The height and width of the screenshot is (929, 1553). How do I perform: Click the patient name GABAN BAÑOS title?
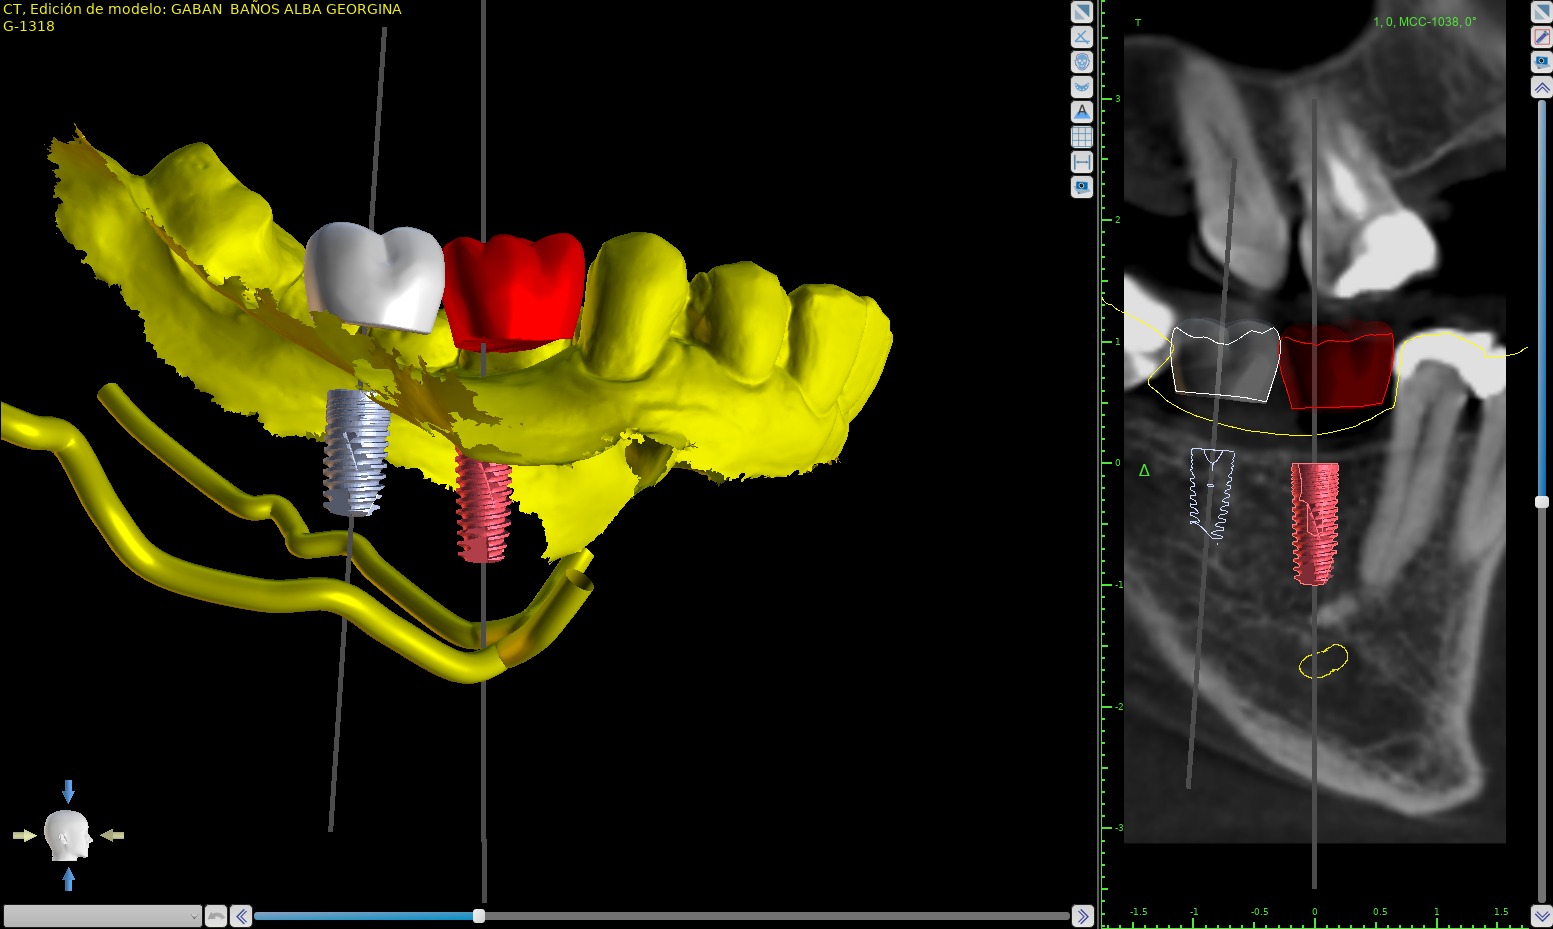(x=202, y=9)
